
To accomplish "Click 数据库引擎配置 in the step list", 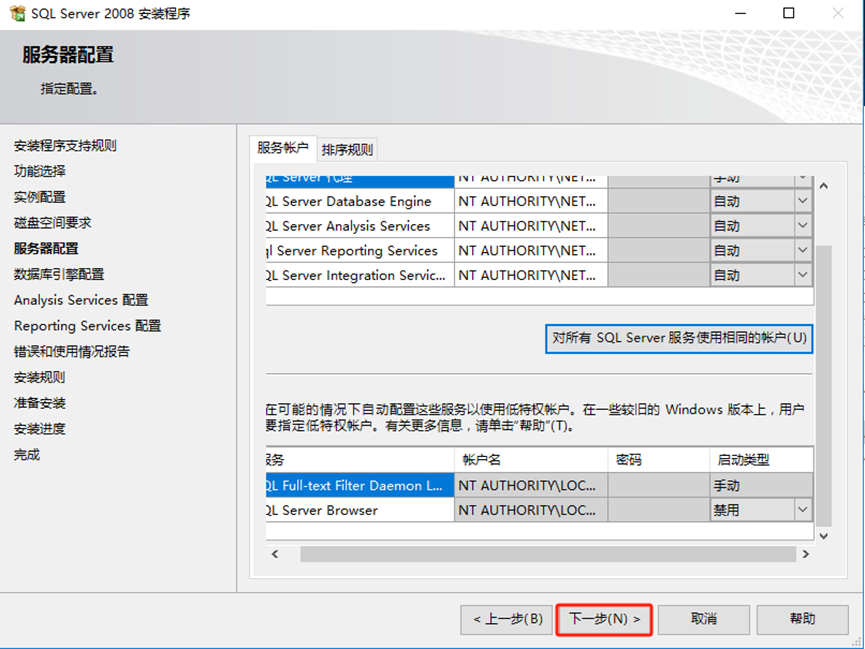I will click(x=59, y=274).
